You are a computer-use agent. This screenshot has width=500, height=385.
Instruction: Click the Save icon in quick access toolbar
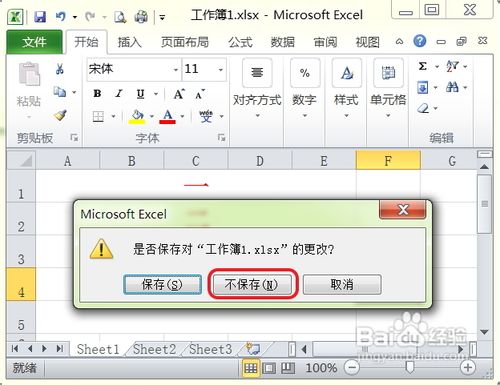pos(40,16)
